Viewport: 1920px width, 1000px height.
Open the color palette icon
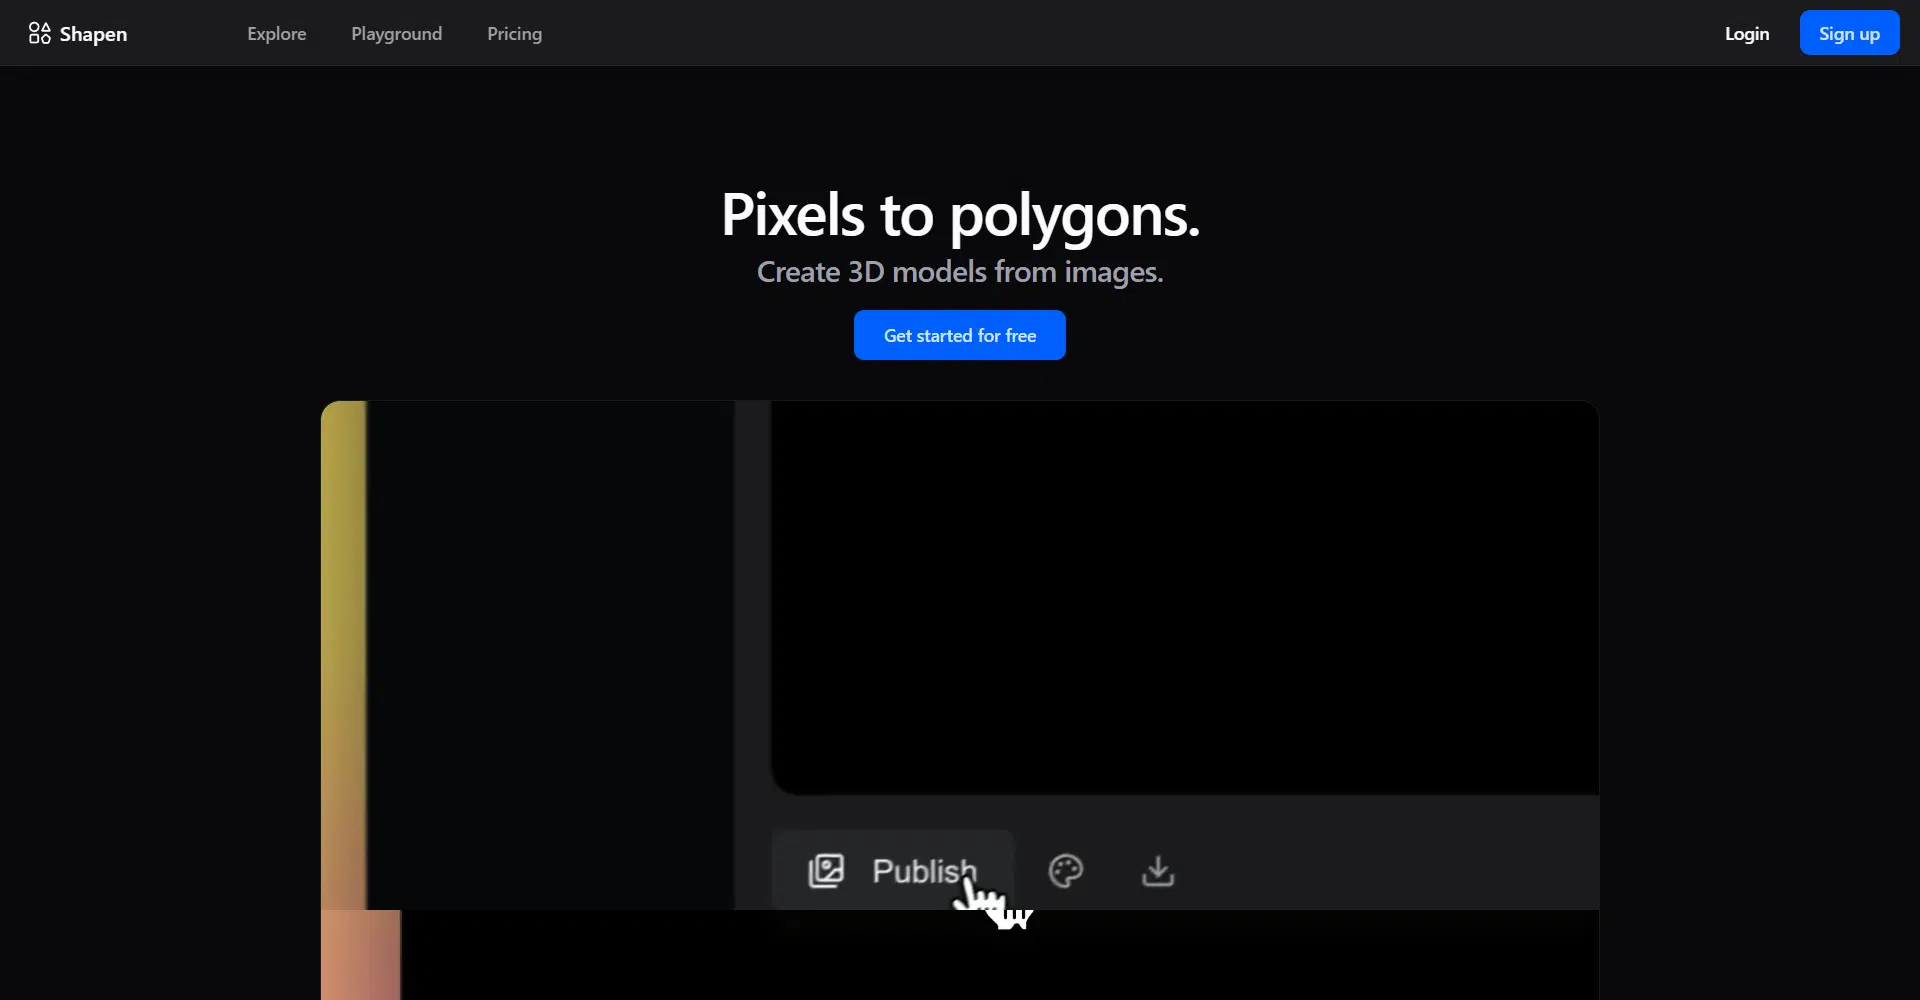pos(1065,871)
